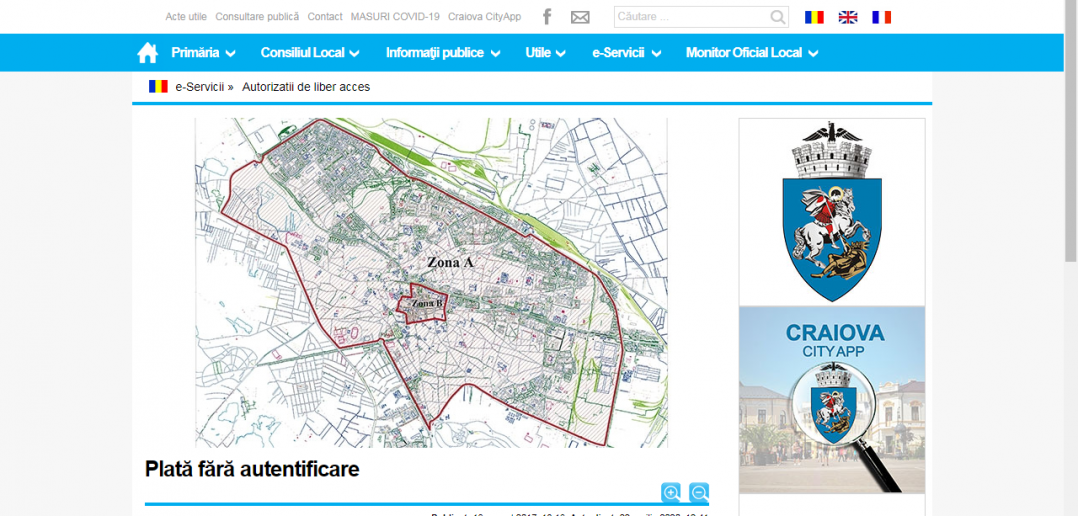Viewport: 1078px width, 516px height.
Task: Click the zoom in text icon
Action: pos(671,492)
